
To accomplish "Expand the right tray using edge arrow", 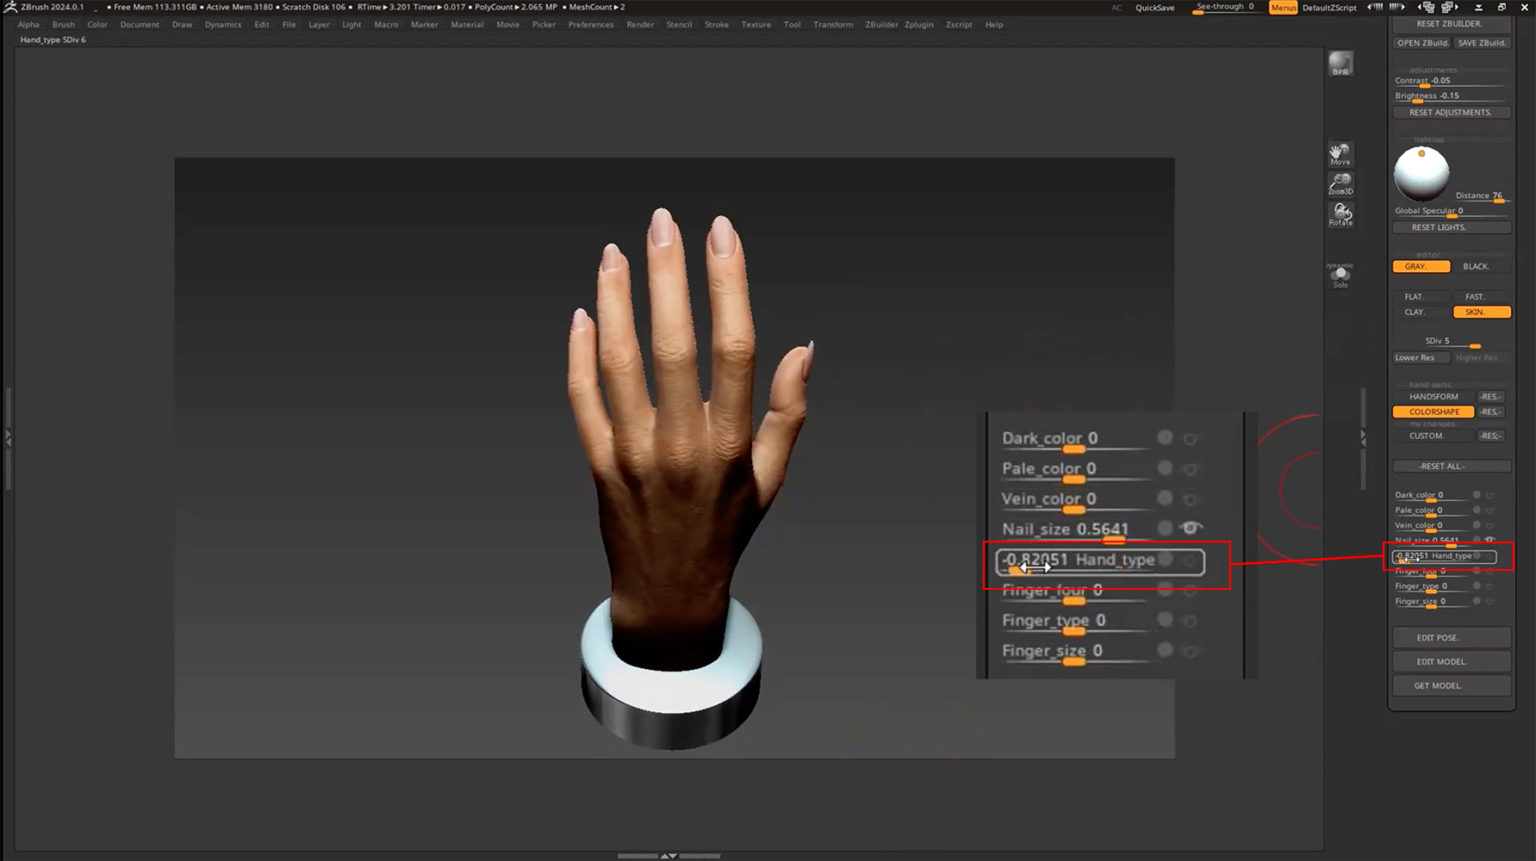I will (x=1364, y=438).
